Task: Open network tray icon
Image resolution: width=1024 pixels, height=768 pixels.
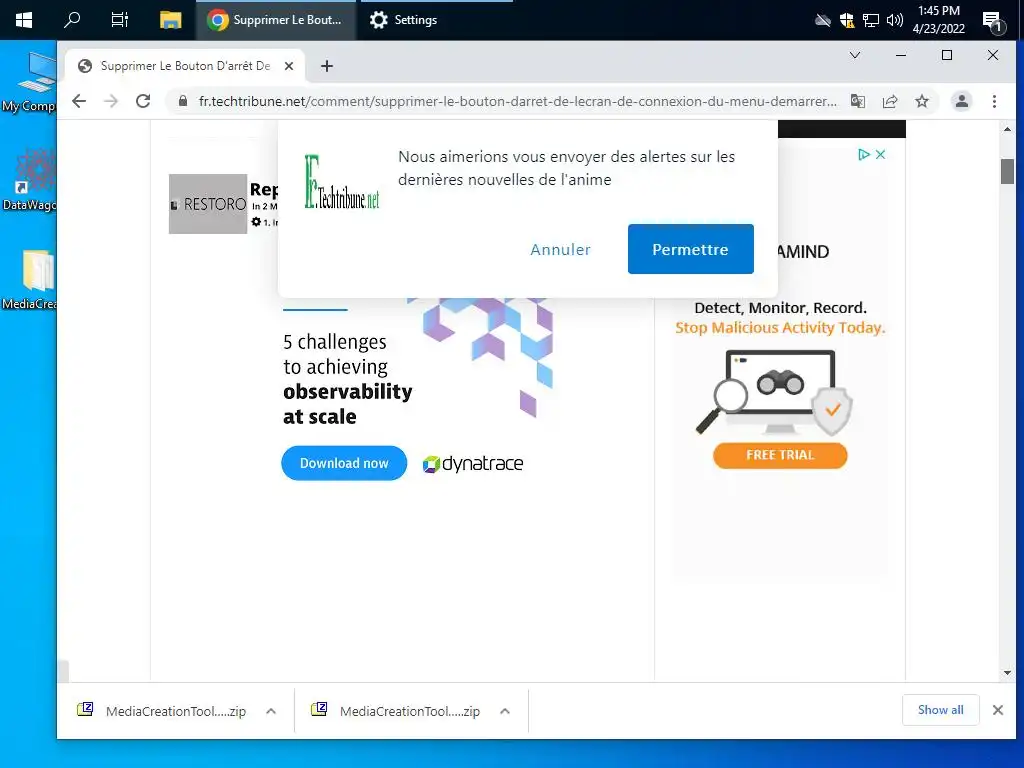Action: point(871,20)
